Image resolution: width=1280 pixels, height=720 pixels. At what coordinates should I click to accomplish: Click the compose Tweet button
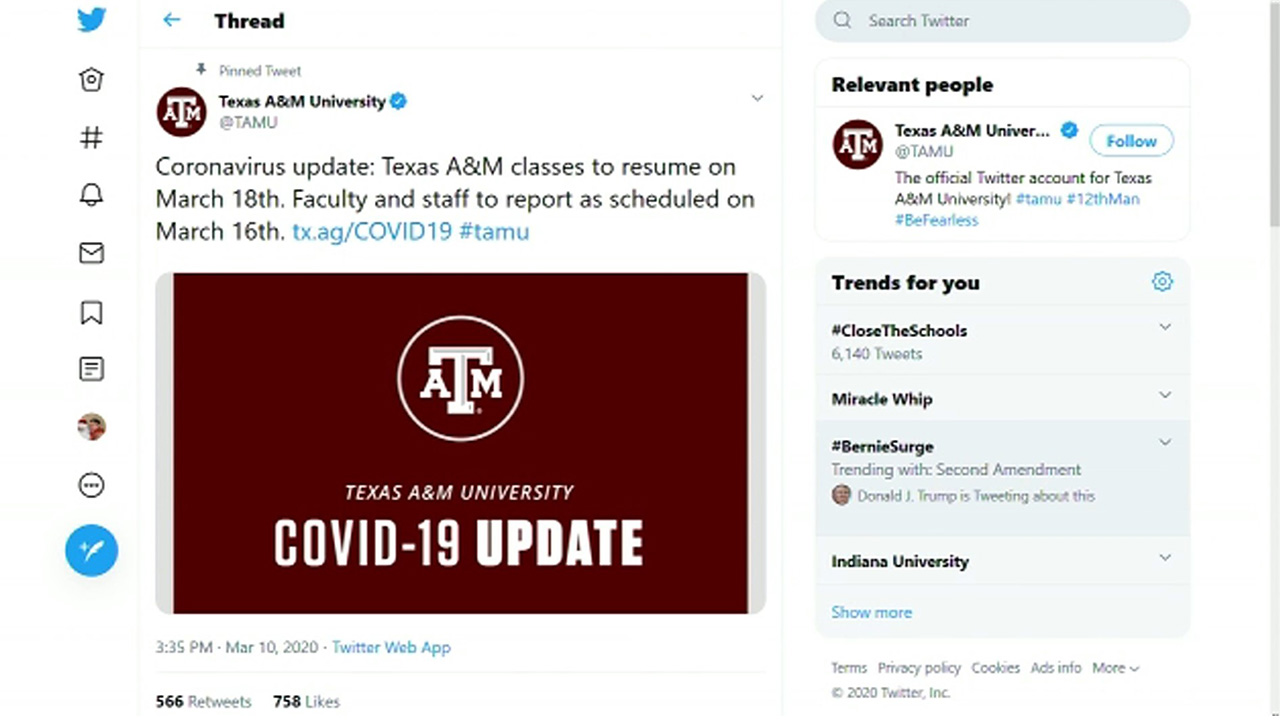click(x=91, y=551)
